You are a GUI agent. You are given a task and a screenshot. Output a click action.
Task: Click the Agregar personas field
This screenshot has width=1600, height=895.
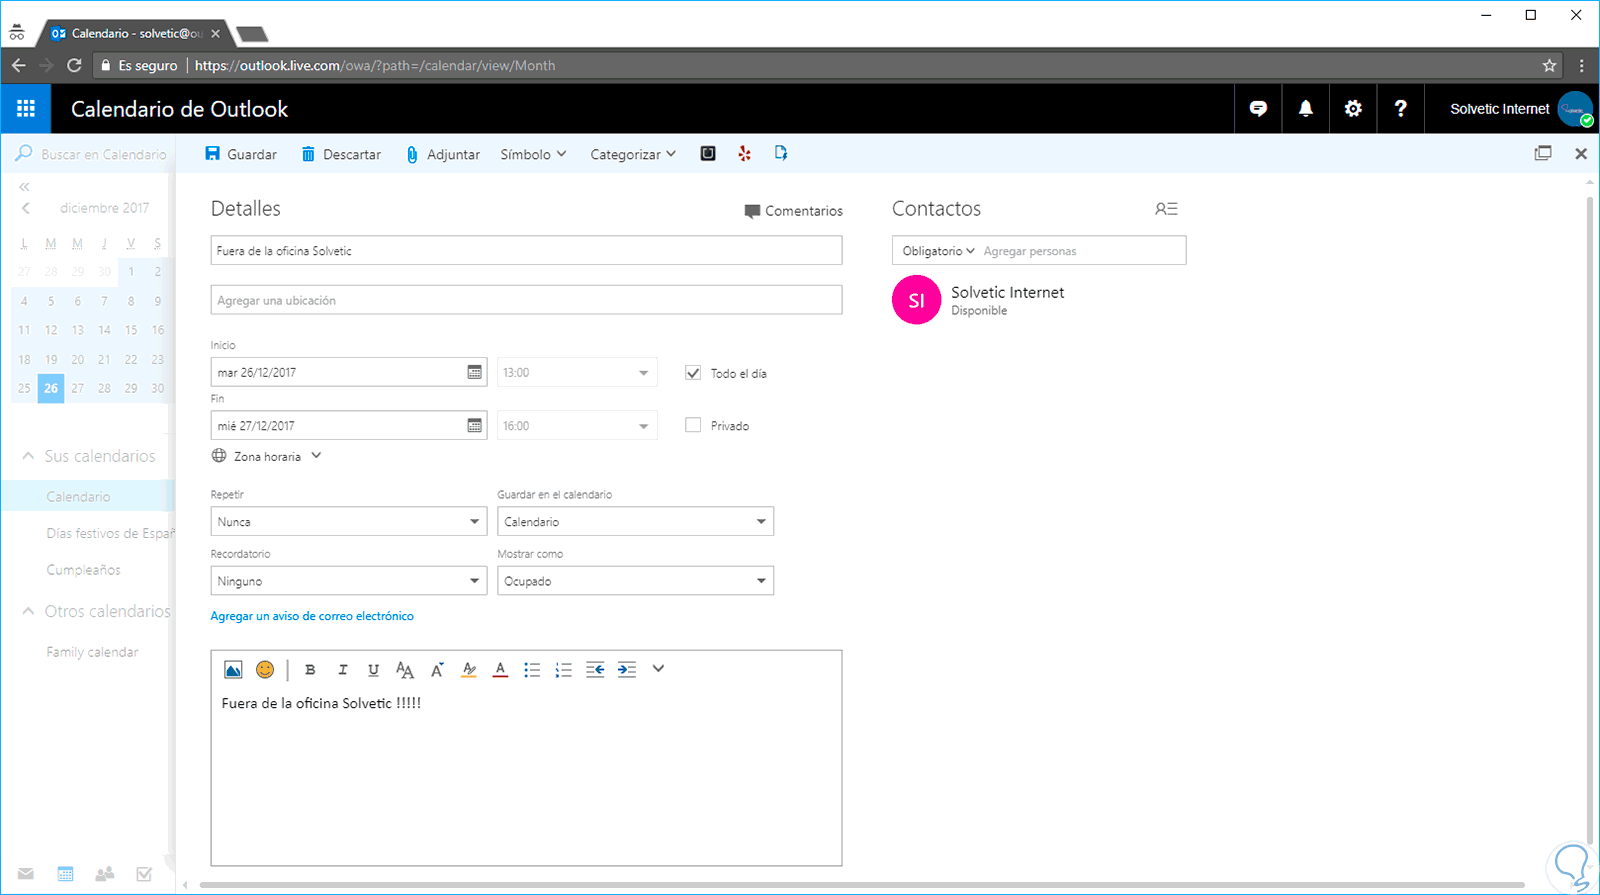tap(1081, 251)
